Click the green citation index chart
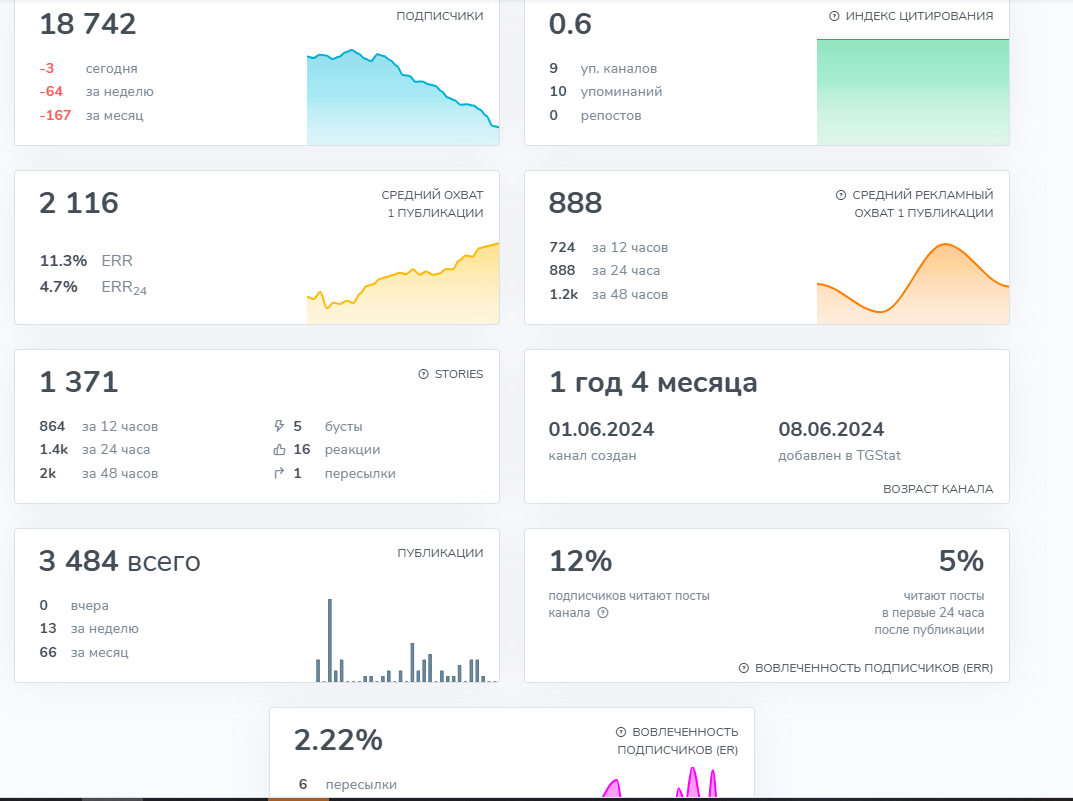Image resolution: width=1073 pixels, height=801 pixels. point(912,92)
